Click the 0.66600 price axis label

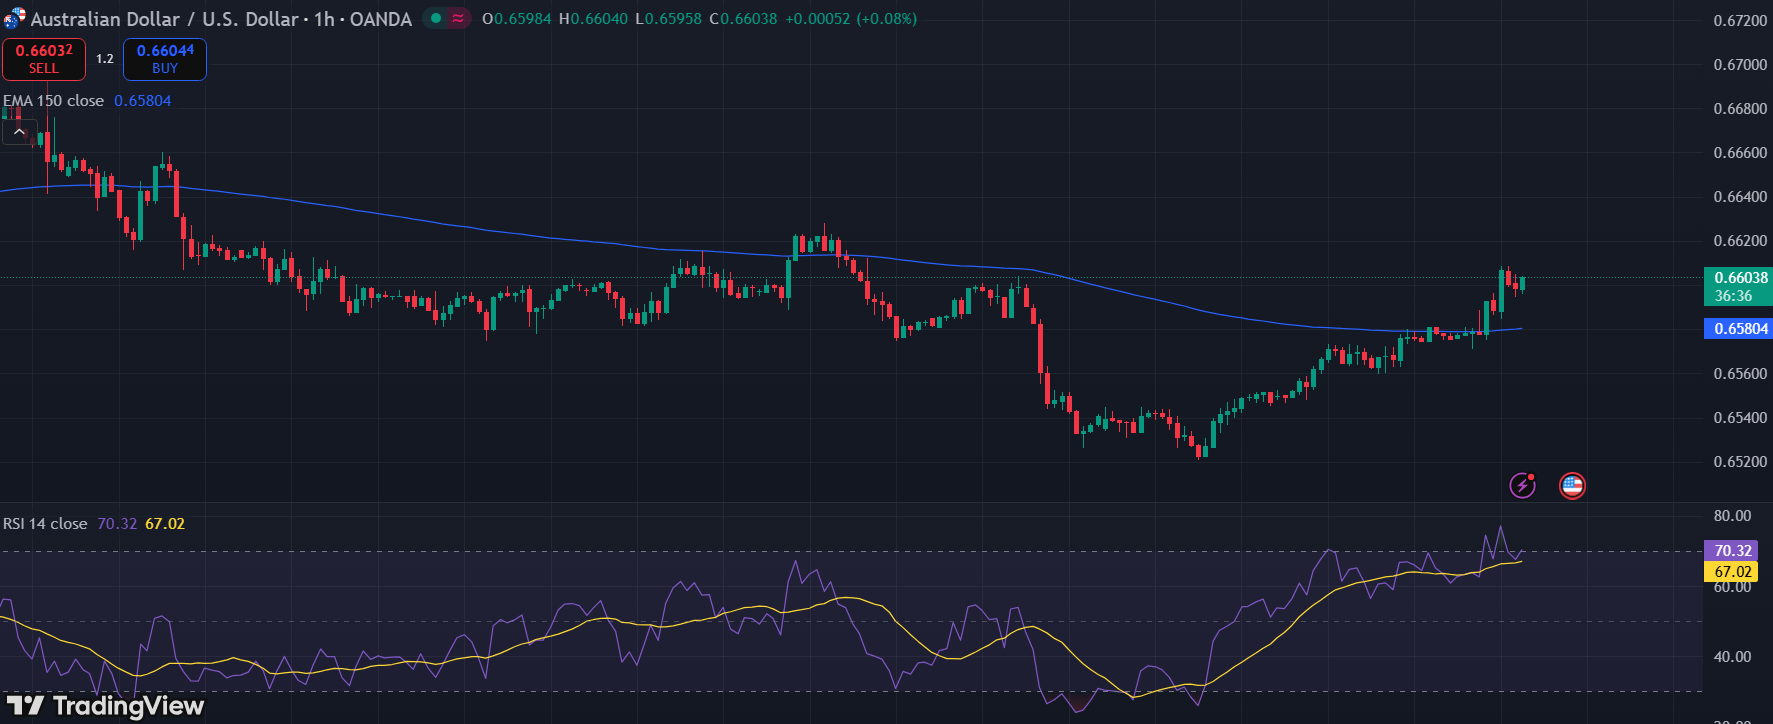(x=1740, y=153)
